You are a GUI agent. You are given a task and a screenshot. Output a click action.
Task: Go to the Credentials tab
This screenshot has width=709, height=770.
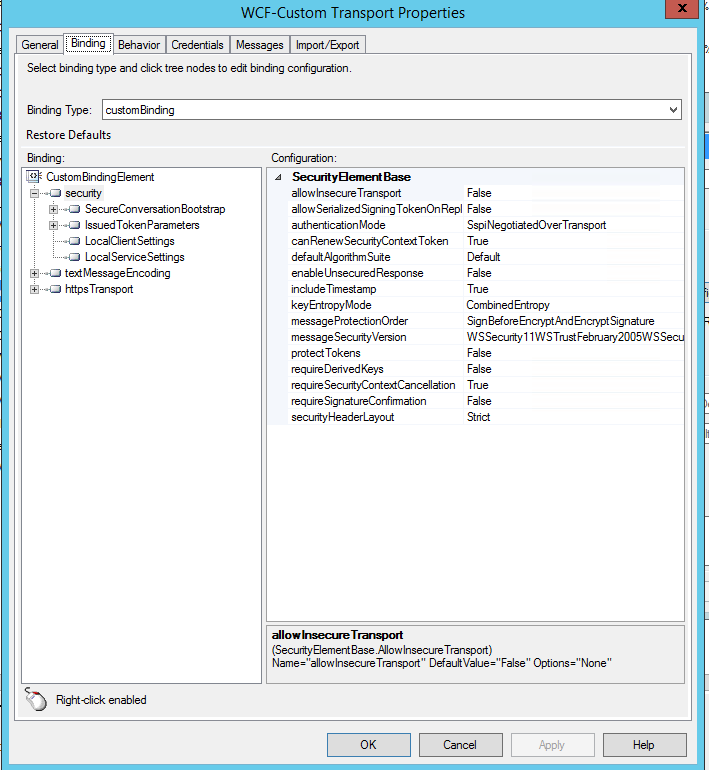pyautogui.click(x=197, y=45)
